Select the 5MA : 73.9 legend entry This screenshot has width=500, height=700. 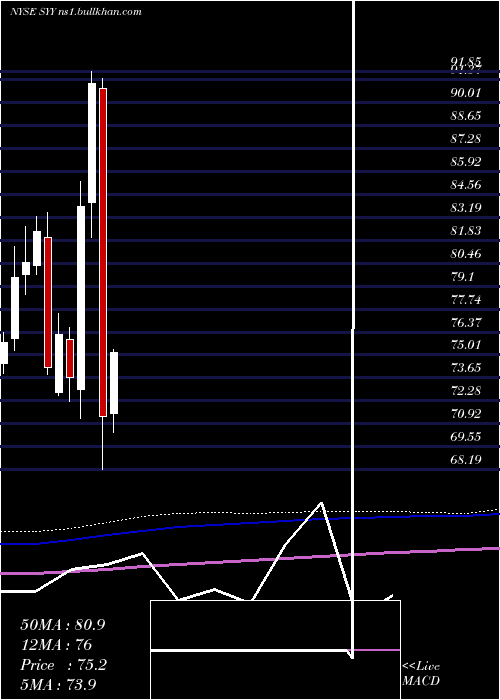point(58,685)
